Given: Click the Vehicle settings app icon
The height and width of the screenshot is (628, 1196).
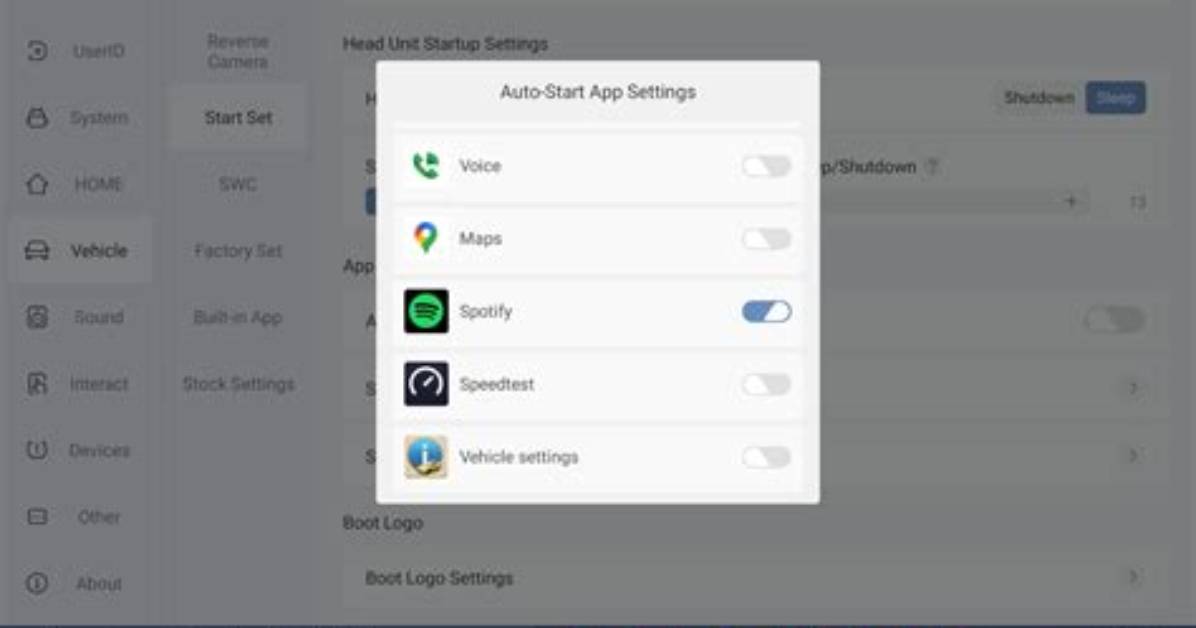Looking at the screenshot, I should point(426,456).
